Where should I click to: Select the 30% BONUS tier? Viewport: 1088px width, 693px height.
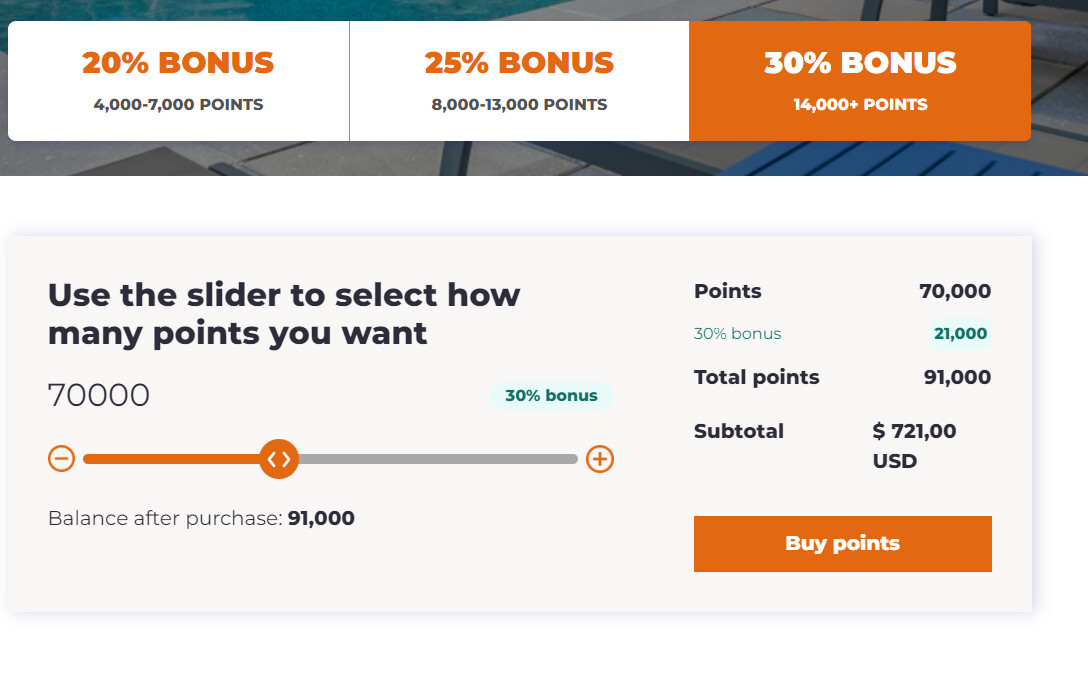point(860,81)
